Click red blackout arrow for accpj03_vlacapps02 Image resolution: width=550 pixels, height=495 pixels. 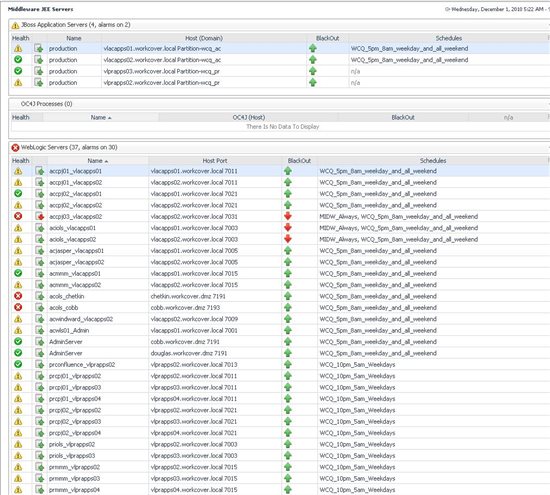[288, 216]
